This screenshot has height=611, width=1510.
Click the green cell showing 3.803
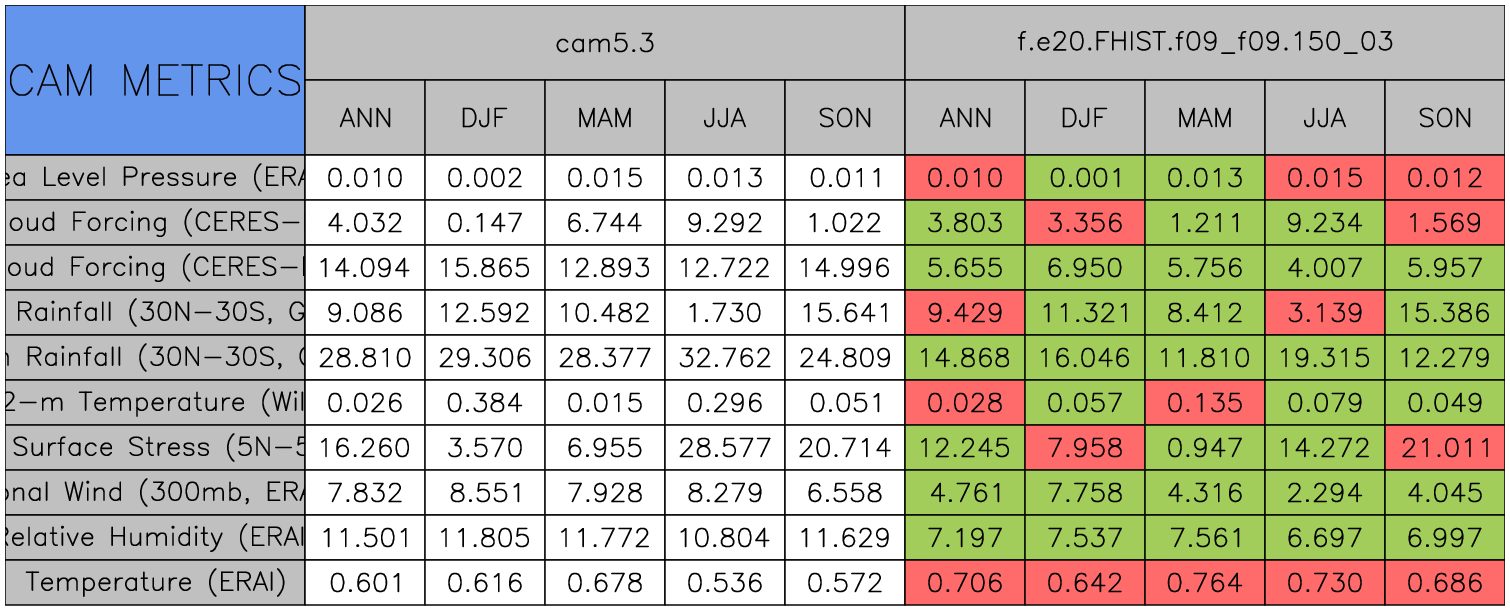tap(964, 222)
